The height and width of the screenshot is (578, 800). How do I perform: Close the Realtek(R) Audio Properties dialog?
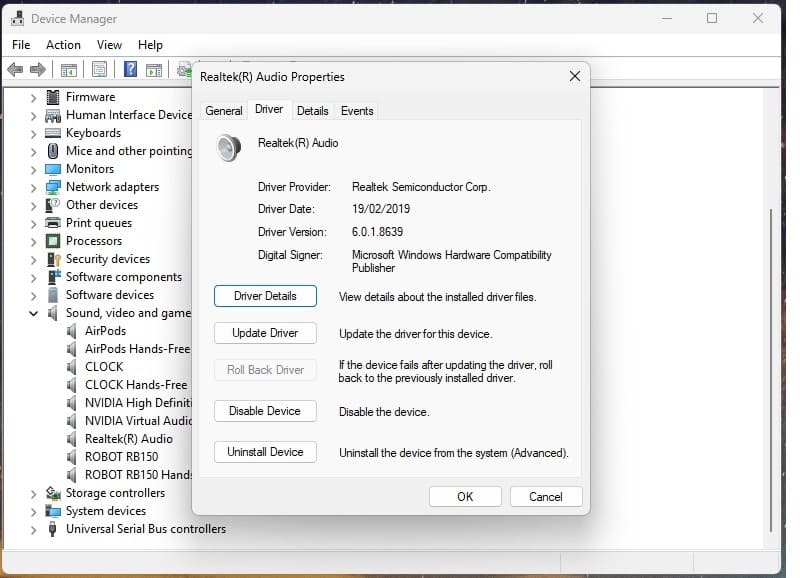click(575, 77)
